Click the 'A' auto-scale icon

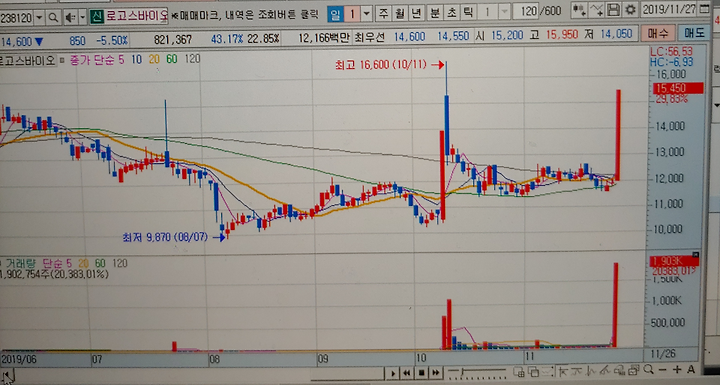(x=691, y=369)
